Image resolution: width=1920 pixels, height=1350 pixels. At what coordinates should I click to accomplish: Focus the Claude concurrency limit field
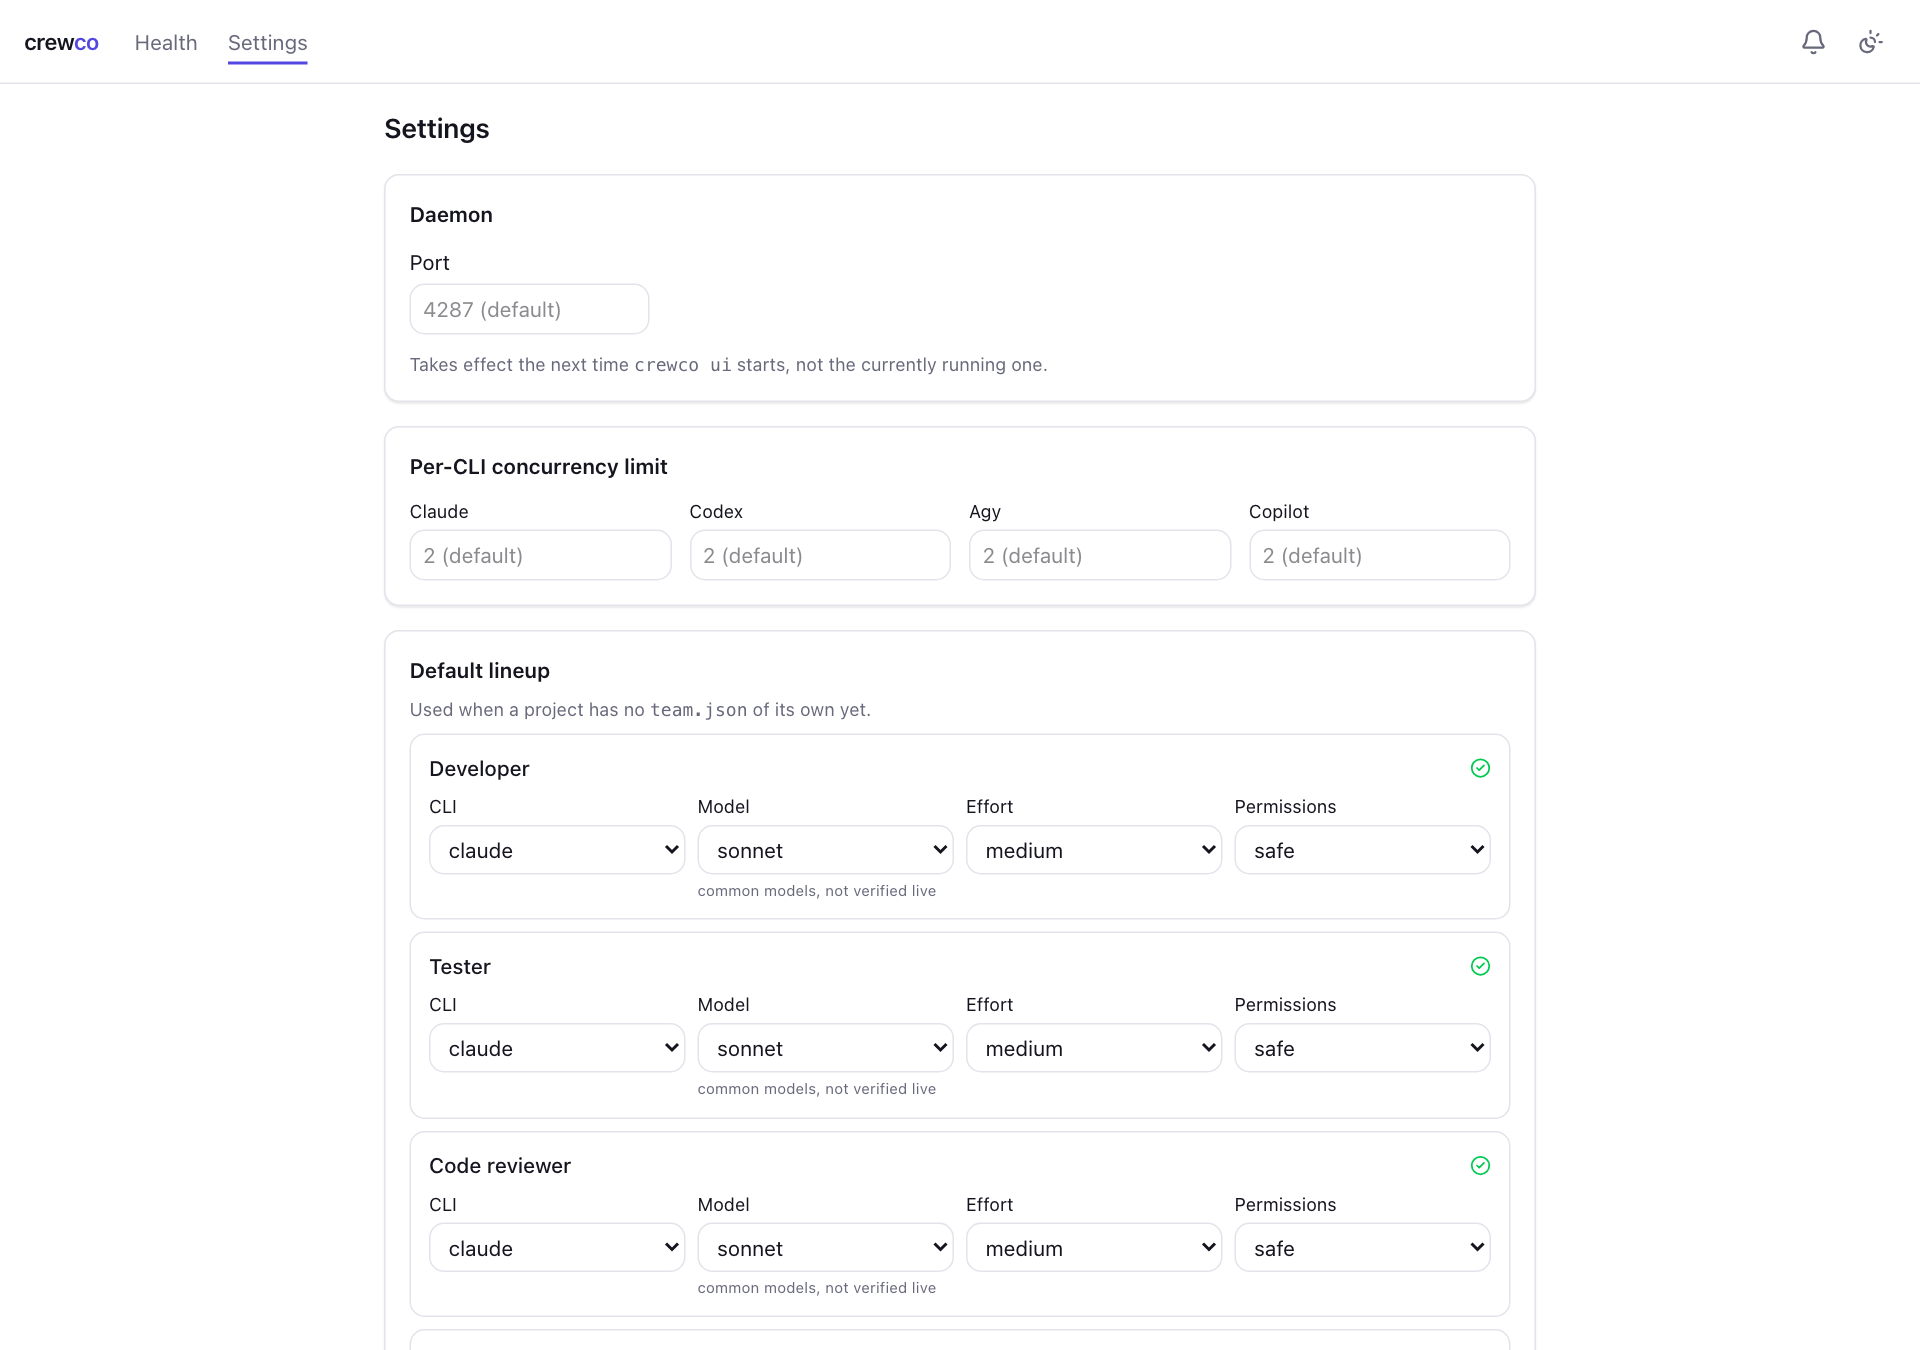[540, 555]
